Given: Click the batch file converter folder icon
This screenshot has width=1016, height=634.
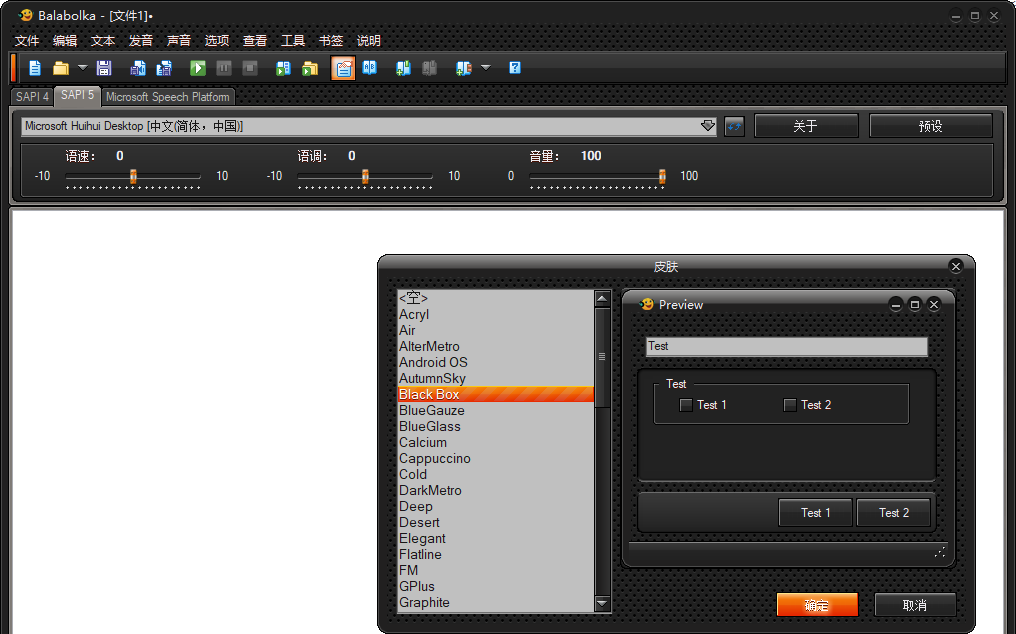Looking at the screenshot, I should 310,67.
